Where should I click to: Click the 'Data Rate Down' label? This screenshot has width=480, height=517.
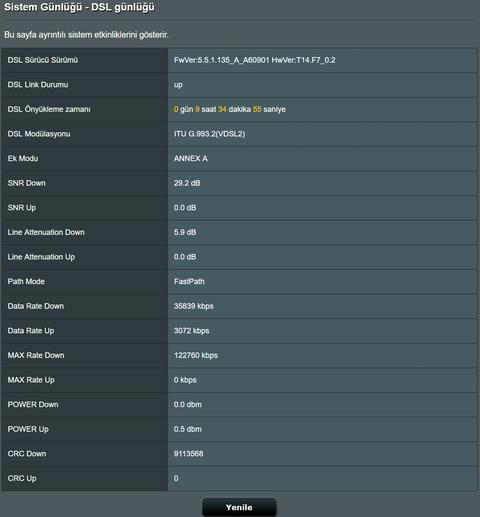36,306
